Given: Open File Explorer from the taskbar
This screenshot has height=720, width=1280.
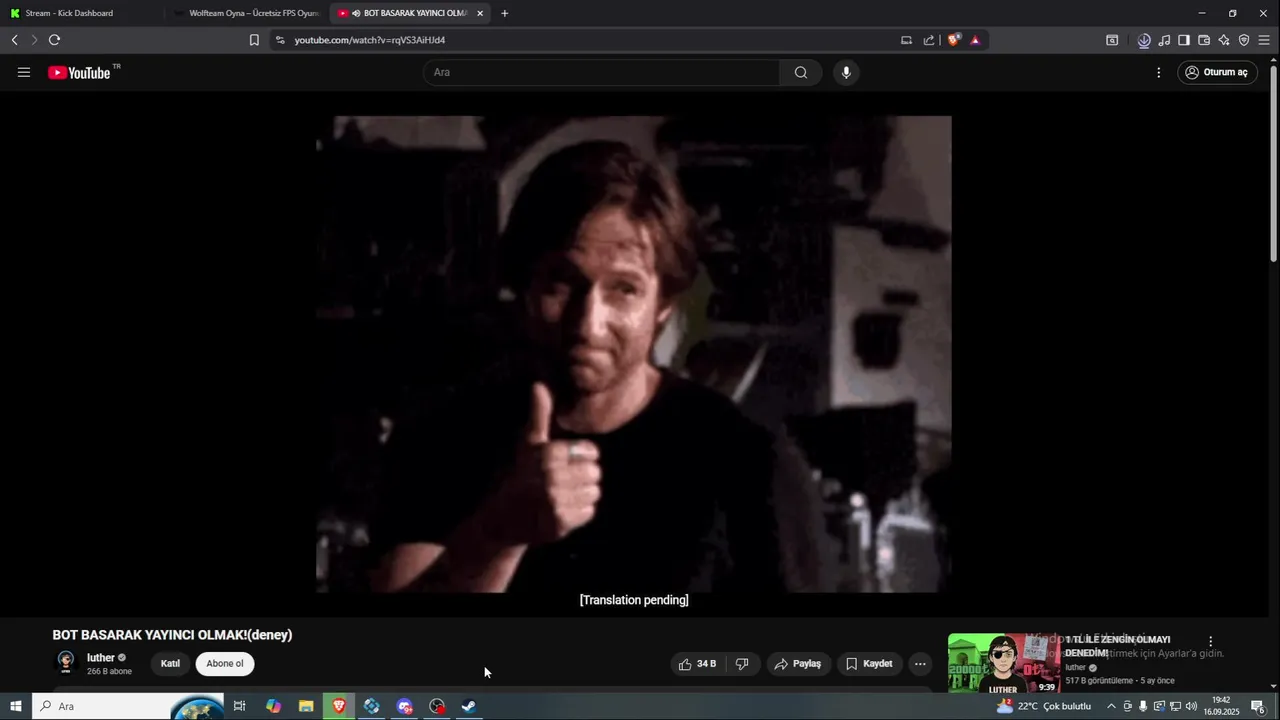Looking at the screenshot, I should [x=306, y=706].
